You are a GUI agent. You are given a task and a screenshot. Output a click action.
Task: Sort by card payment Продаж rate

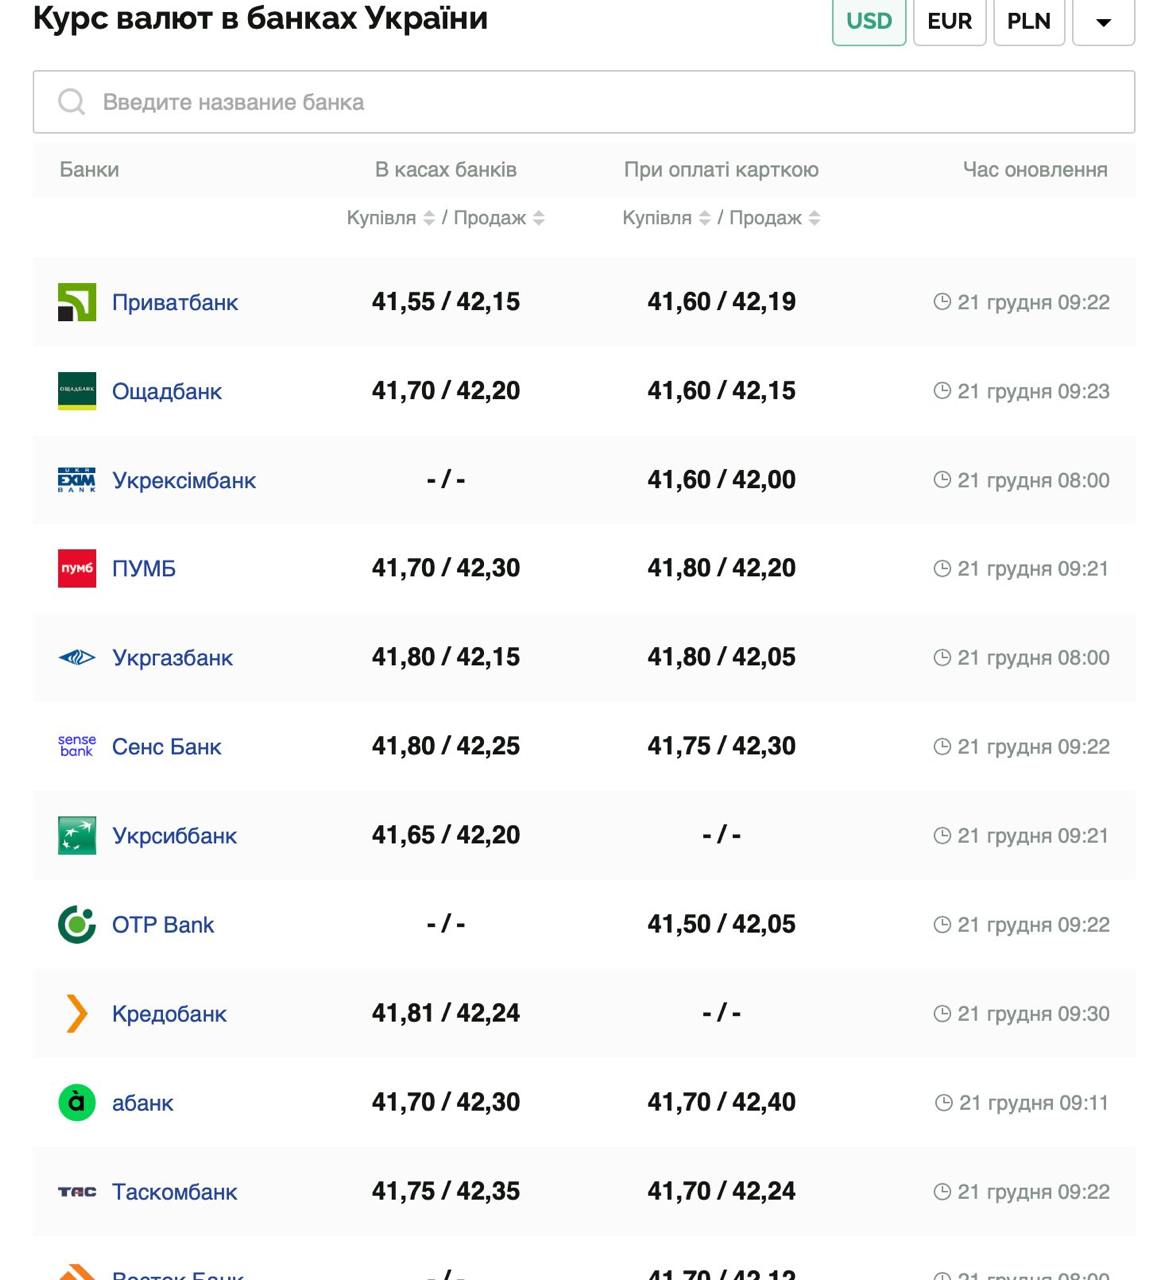click(814, 218)
